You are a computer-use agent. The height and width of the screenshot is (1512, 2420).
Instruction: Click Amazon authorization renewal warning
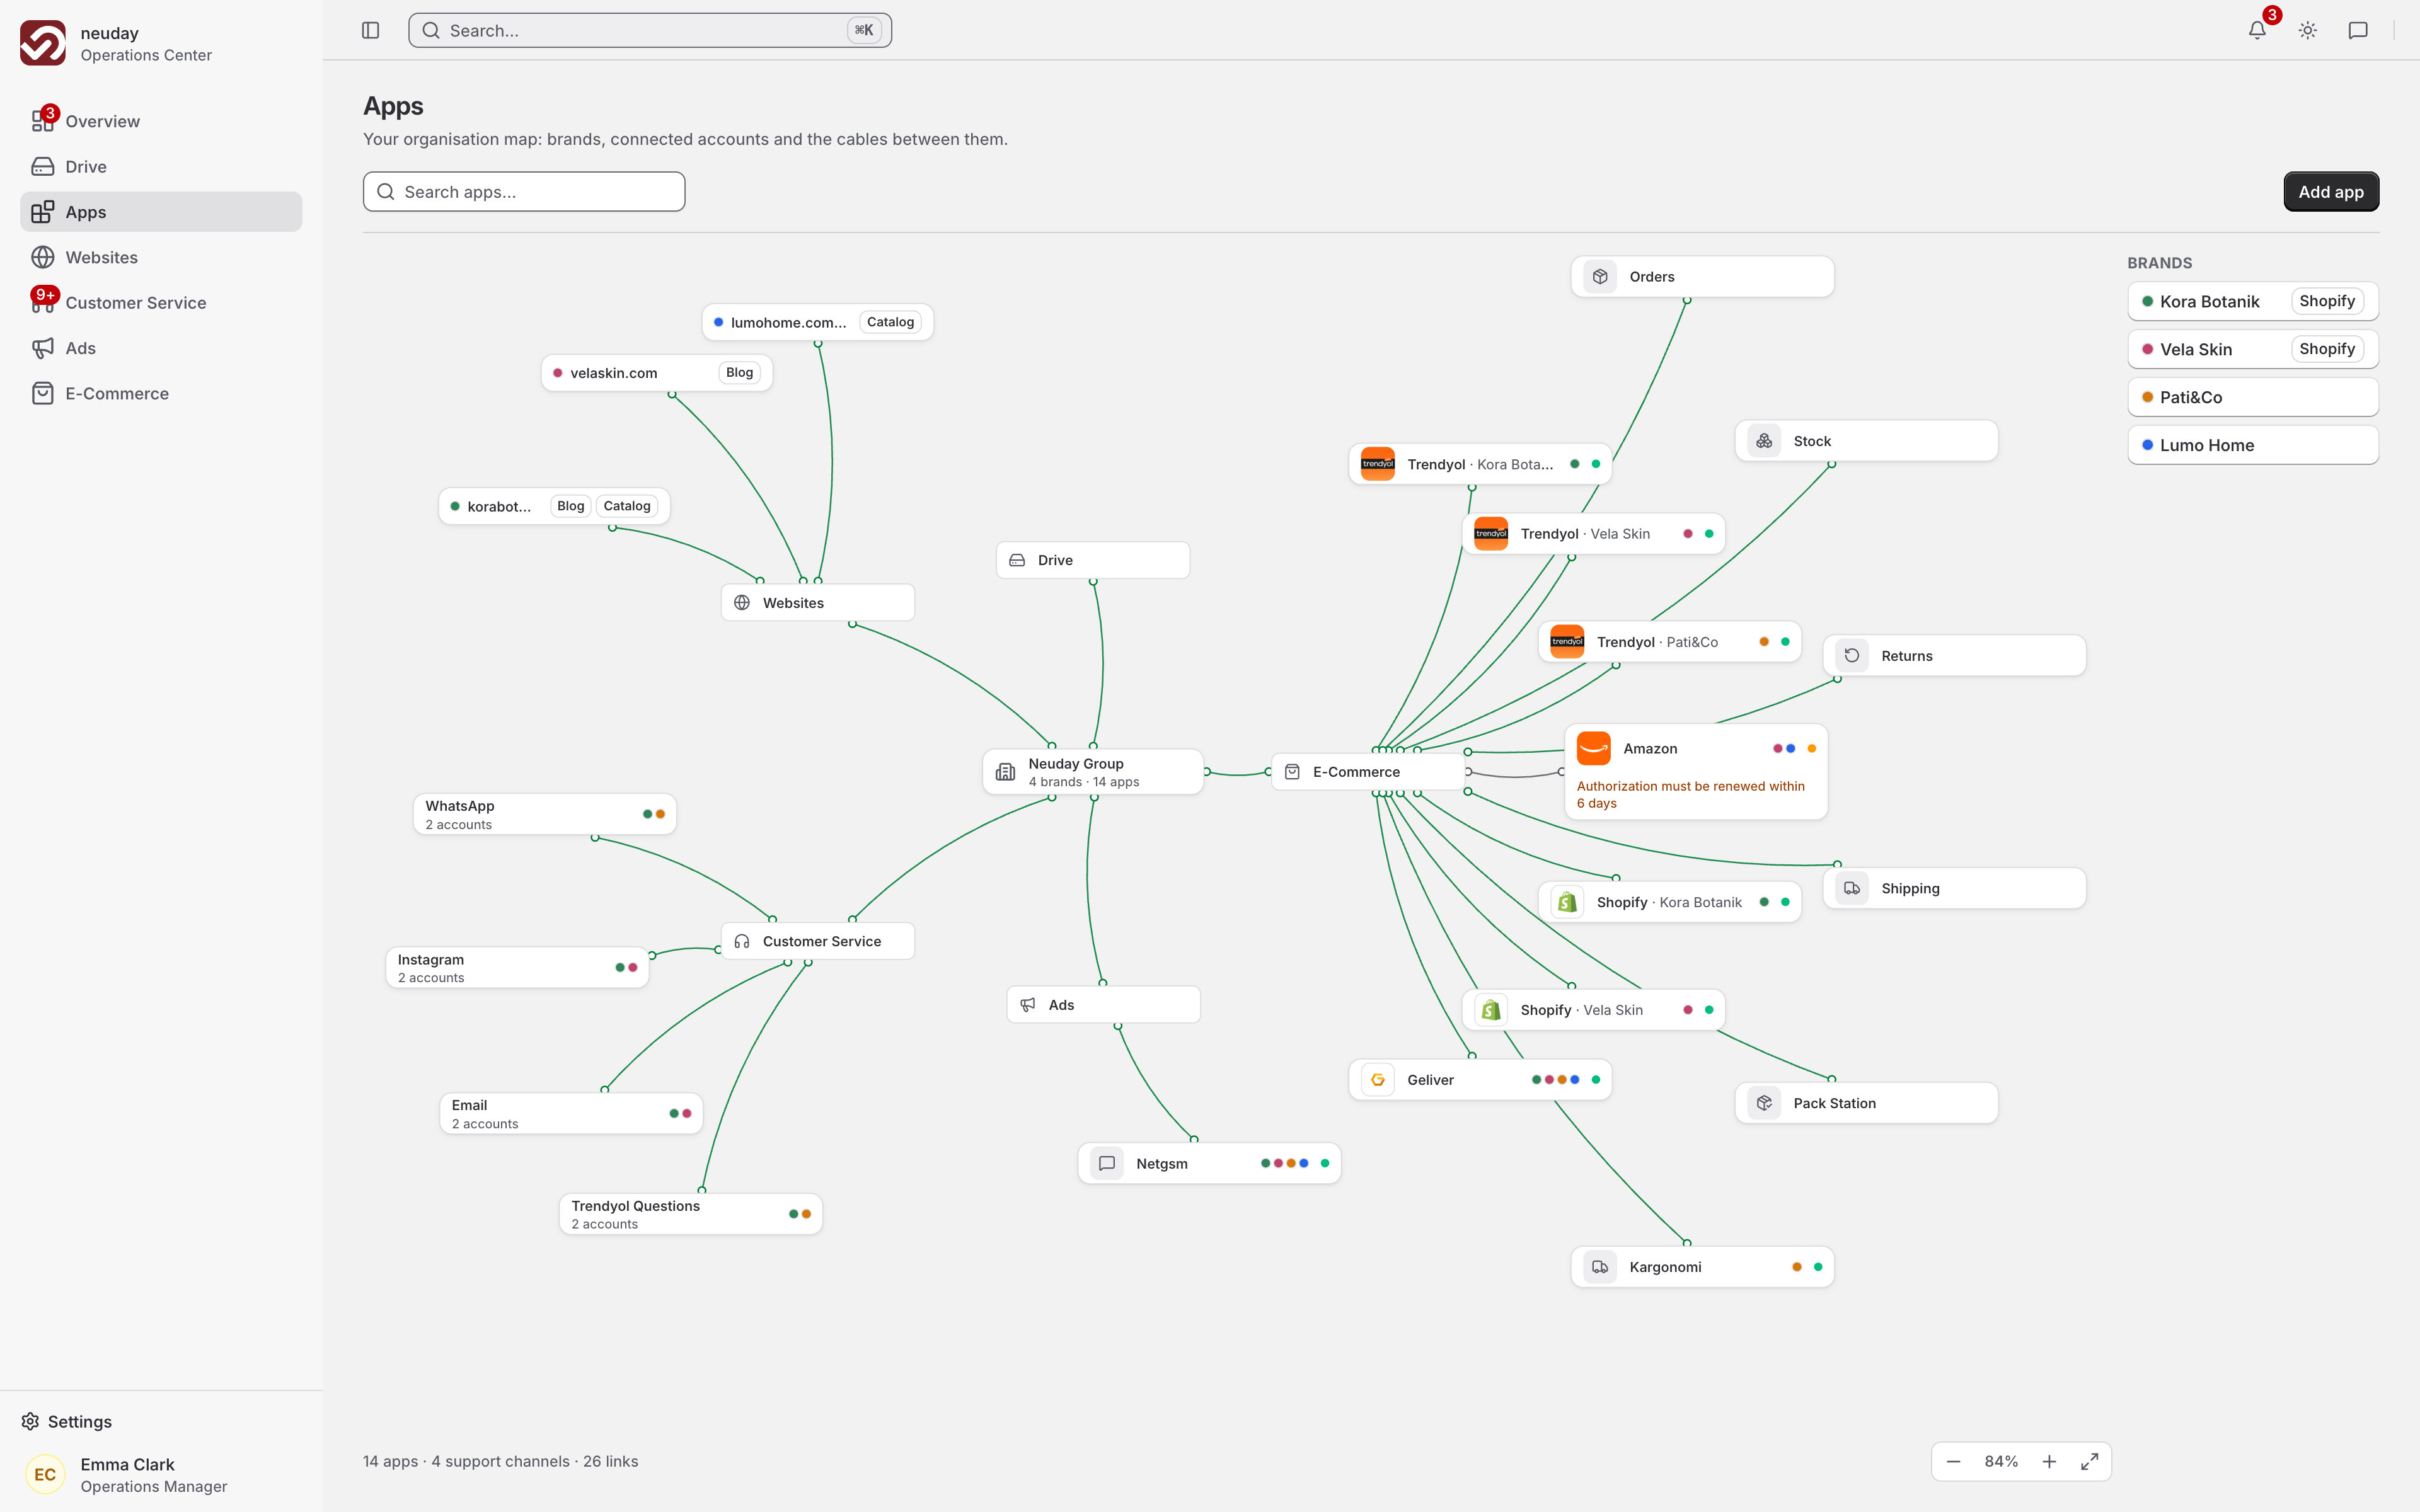pyautogui.click(x=1690, y=795)
